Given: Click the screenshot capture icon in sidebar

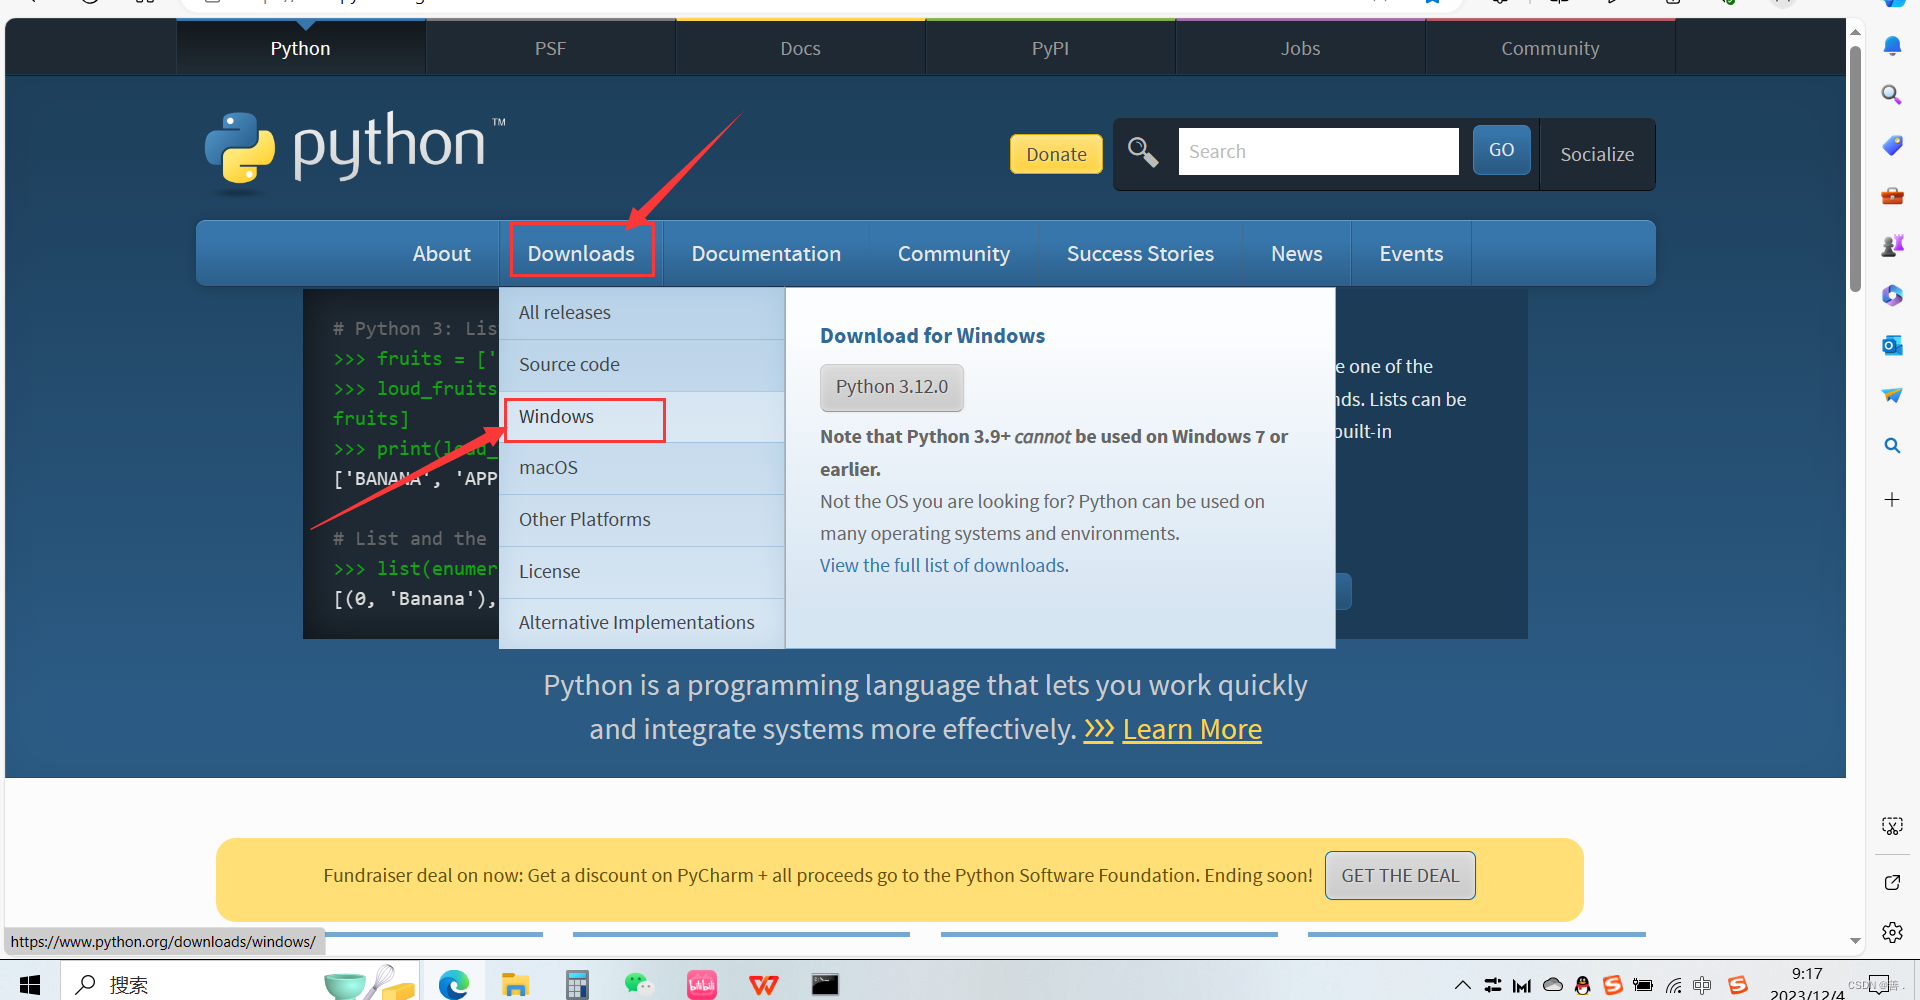Looking at the screenshot, I should [1892, 826].
